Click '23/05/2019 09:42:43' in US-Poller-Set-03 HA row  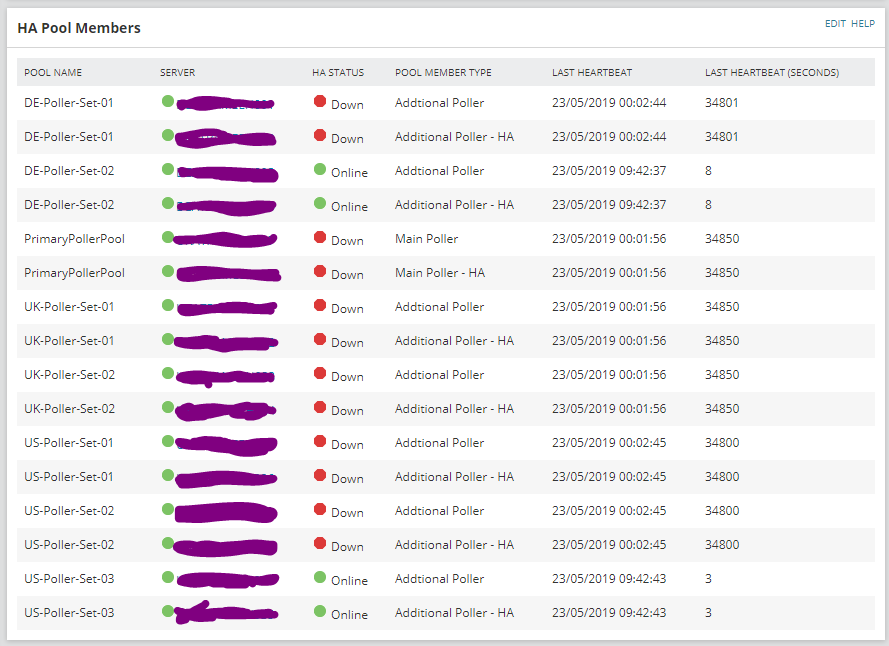(x=609, y=613)
